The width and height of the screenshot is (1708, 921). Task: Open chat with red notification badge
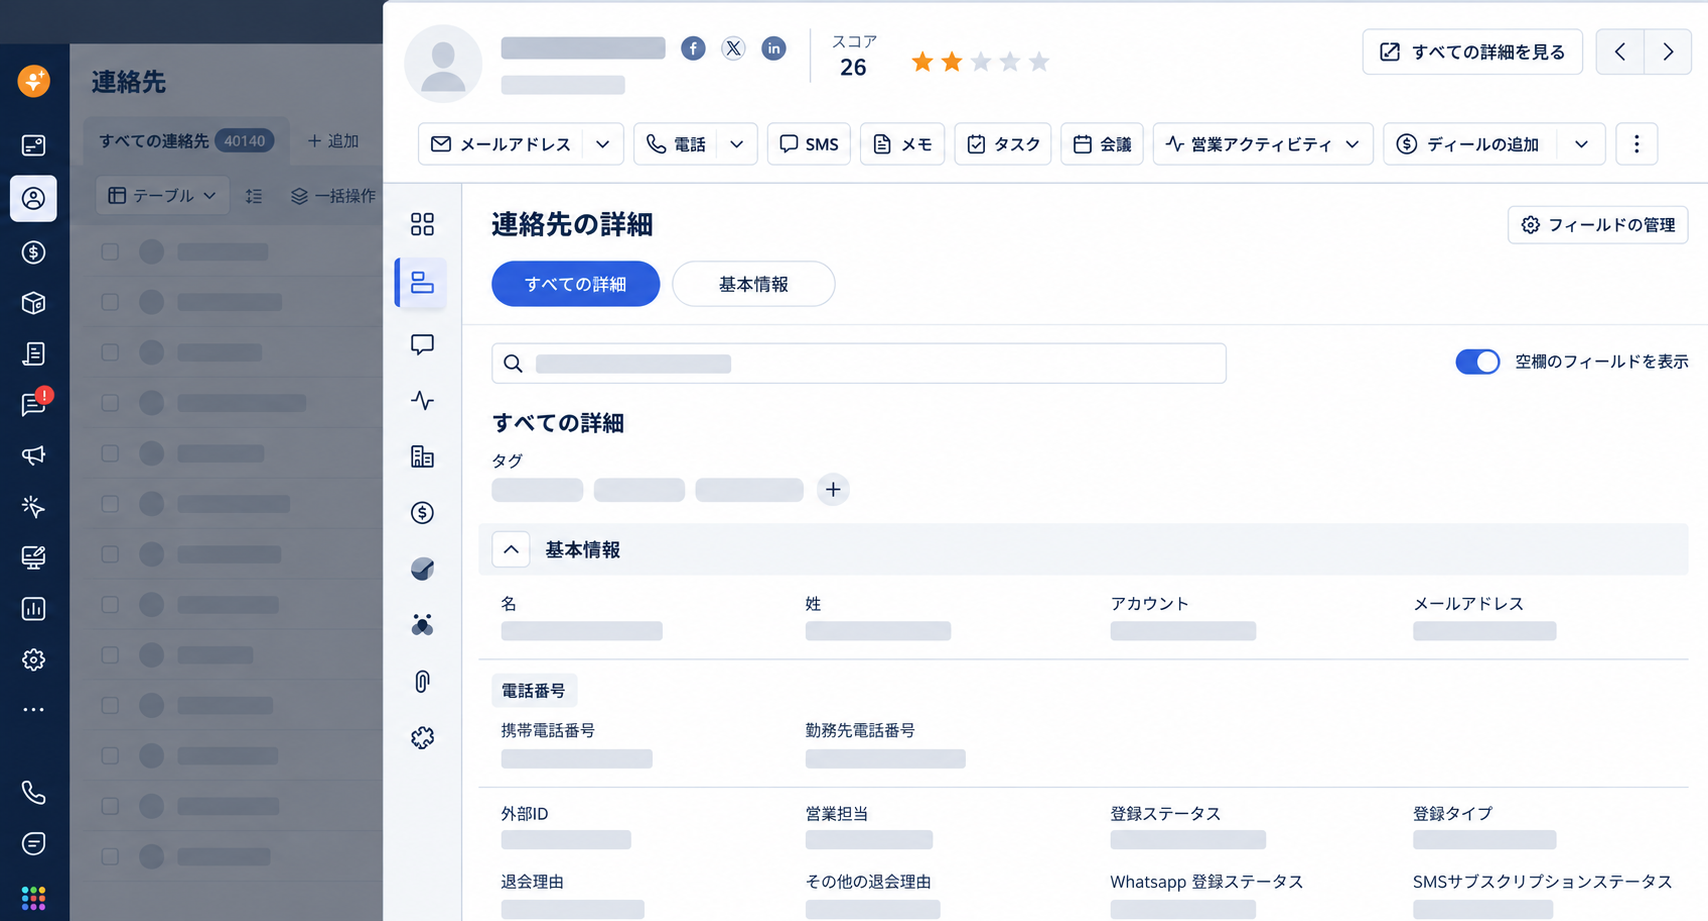tap(35, 402)
